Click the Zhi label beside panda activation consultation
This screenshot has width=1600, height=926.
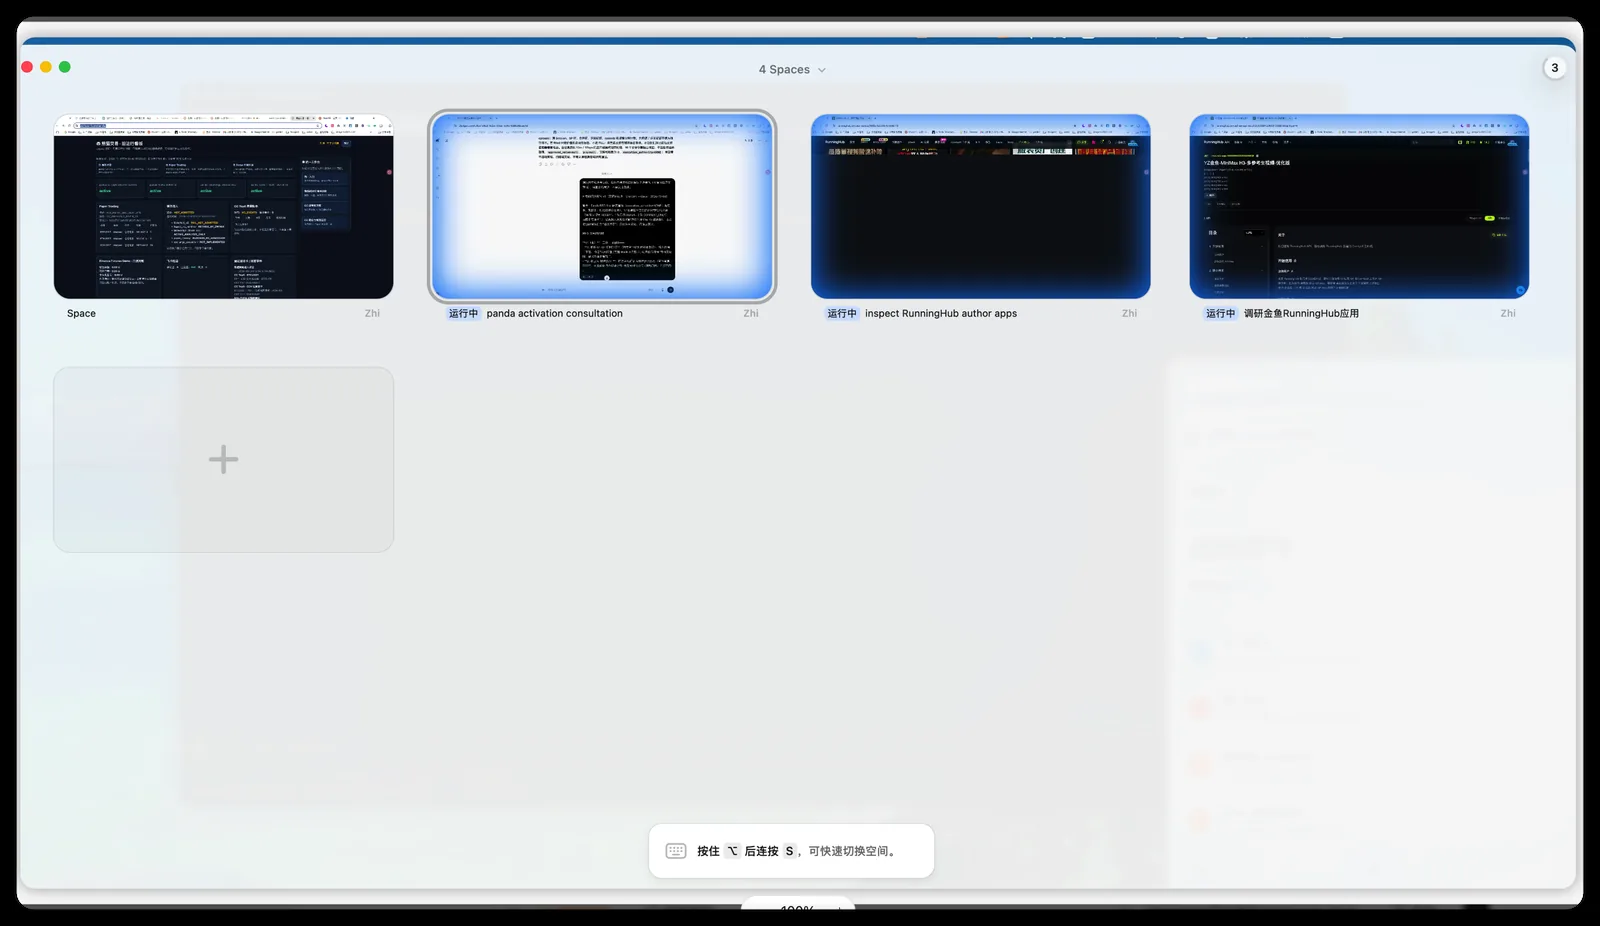(x=751, y=314)
